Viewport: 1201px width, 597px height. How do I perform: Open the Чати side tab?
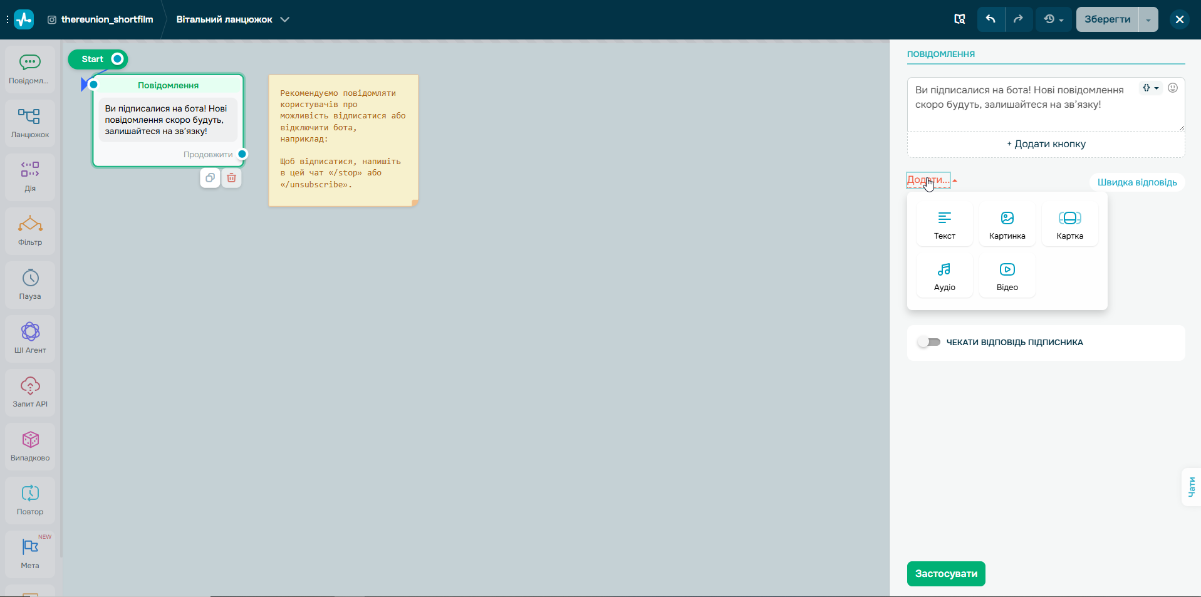(1191, 487)
